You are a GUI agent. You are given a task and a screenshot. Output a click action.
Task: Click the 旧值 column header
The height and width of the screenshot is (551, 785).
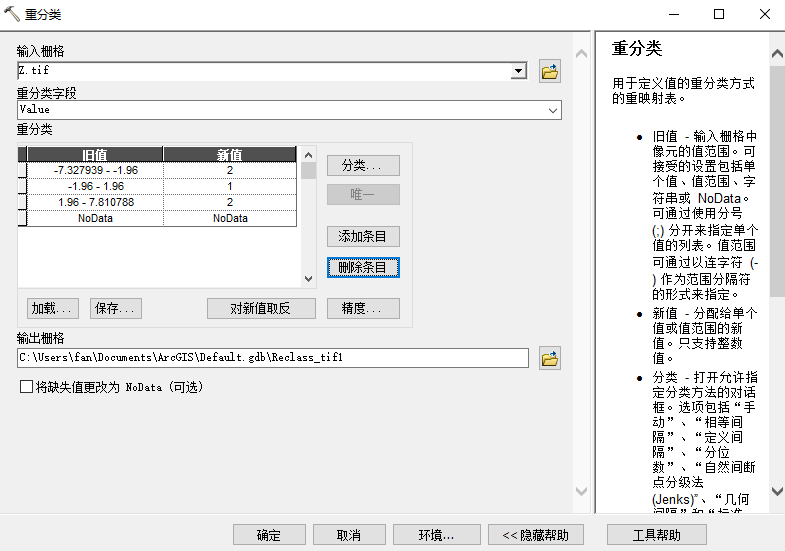95,154
